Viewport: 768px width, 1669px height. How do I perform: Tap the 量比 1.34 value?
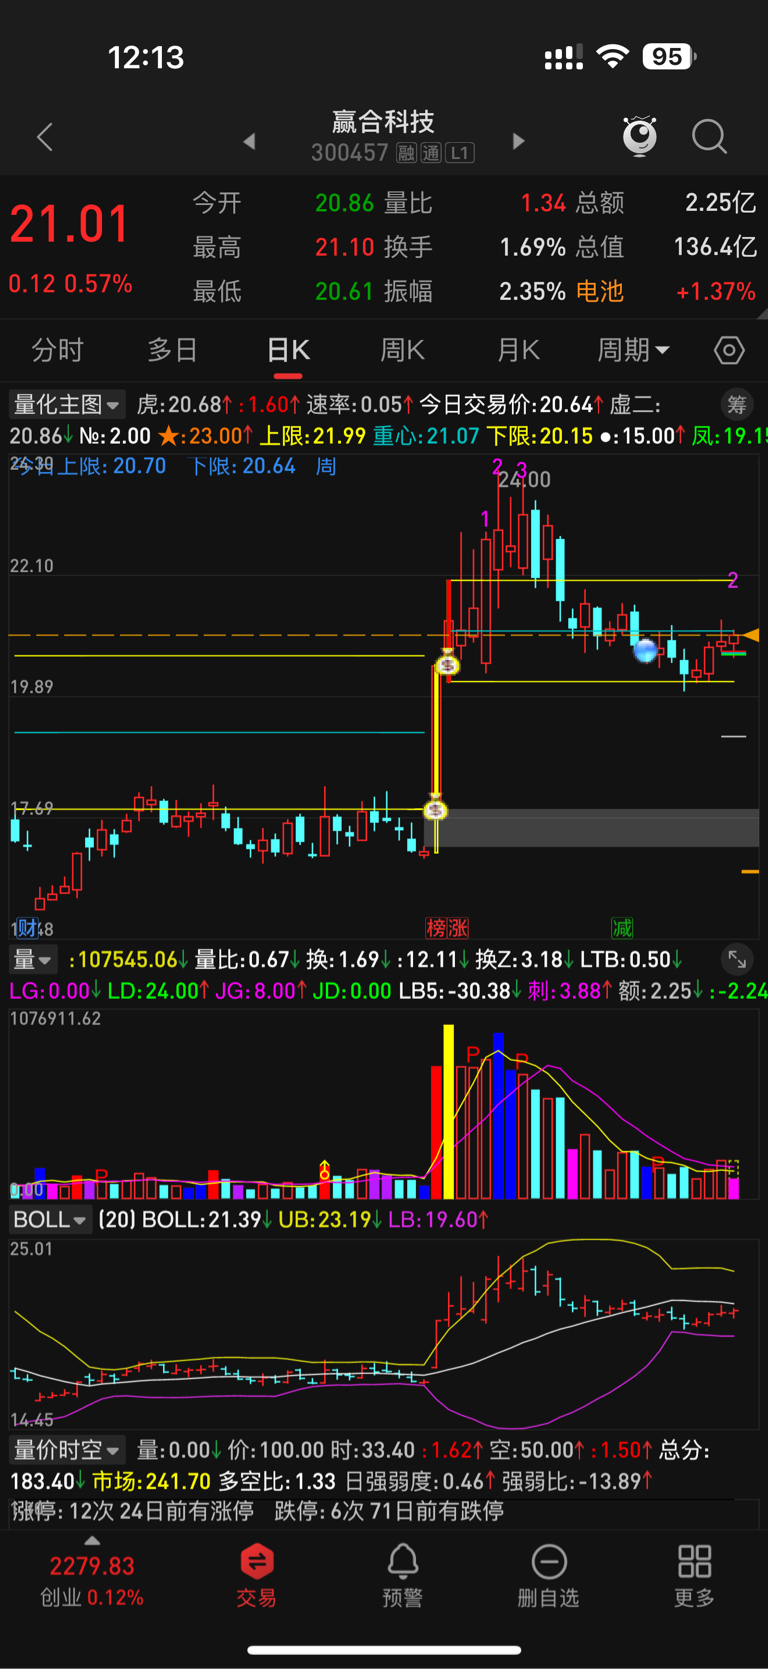(x=543, y=203)
